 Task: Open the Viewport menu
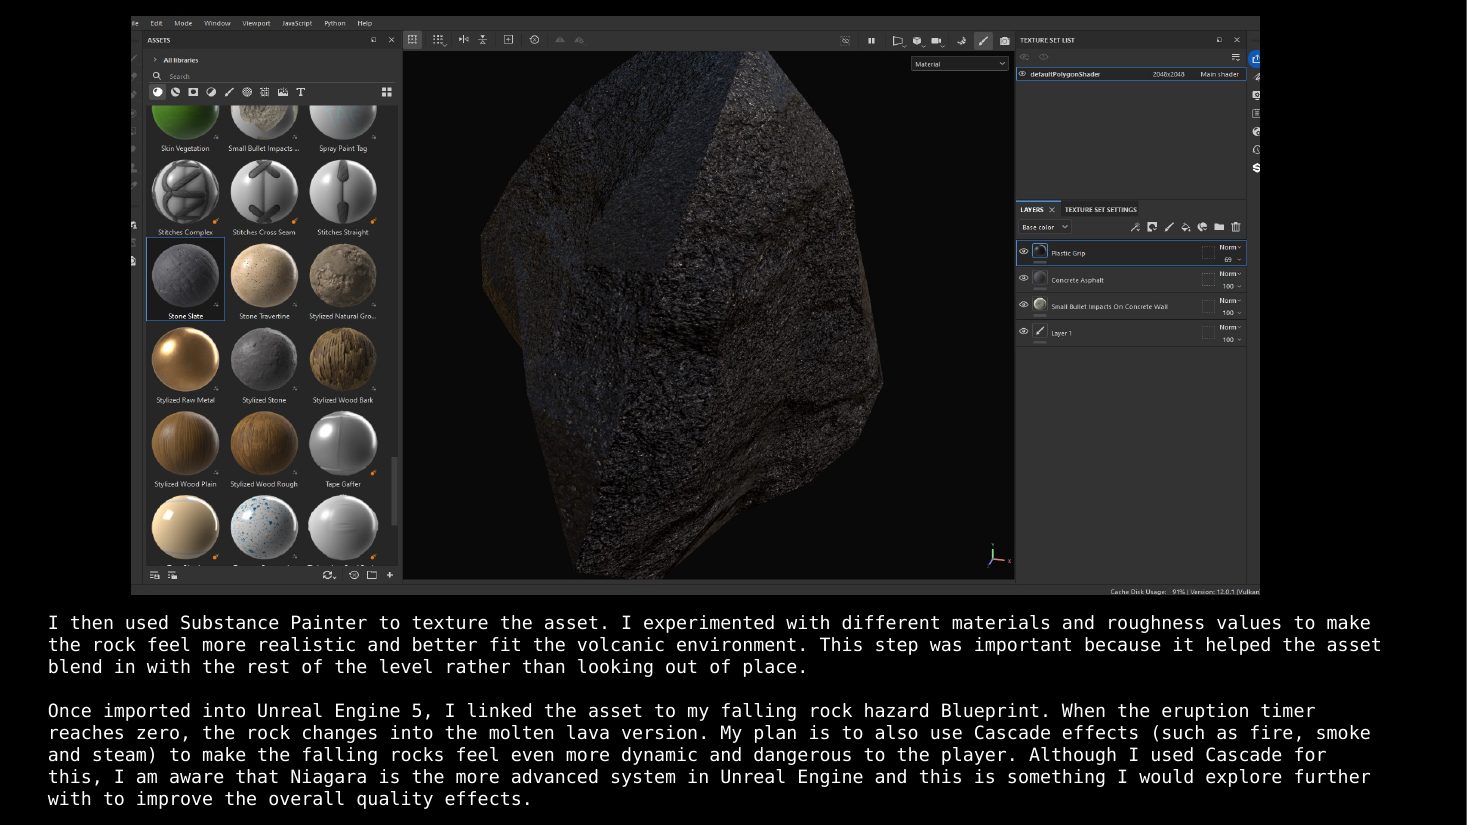[256, 23]
